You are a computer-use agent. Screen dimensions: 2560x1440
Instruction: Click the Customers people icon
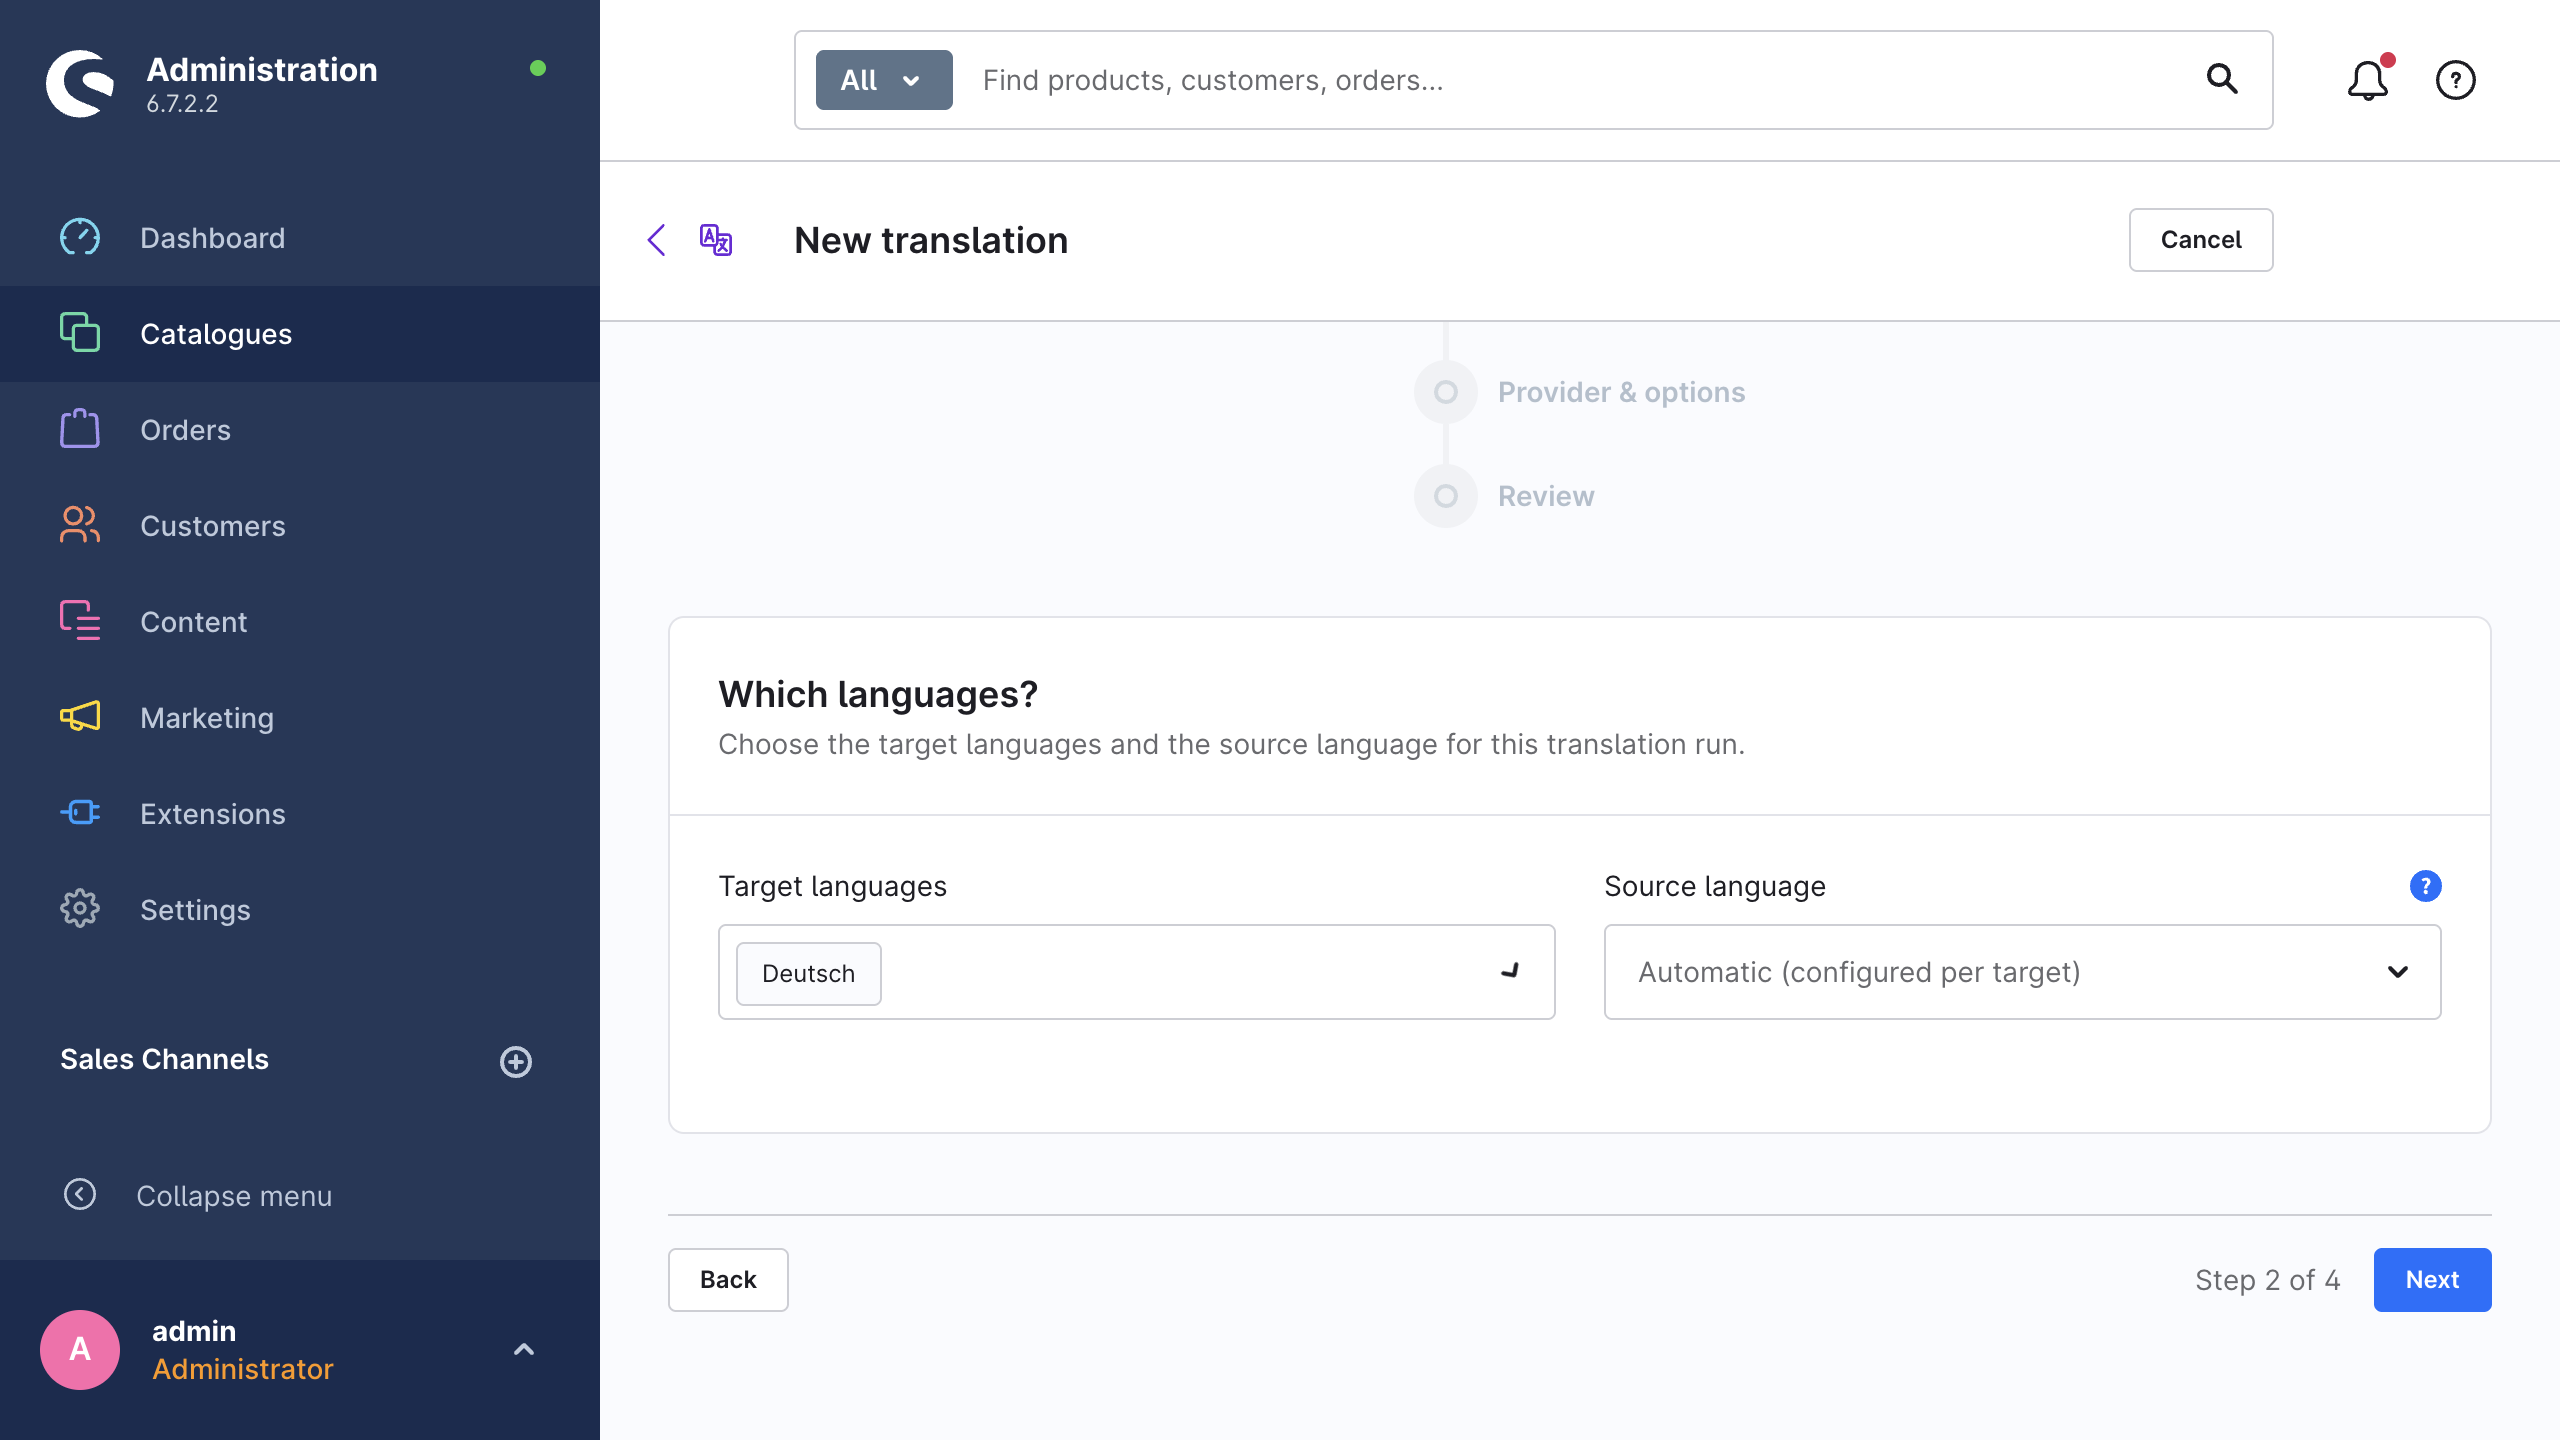[80, 525]
